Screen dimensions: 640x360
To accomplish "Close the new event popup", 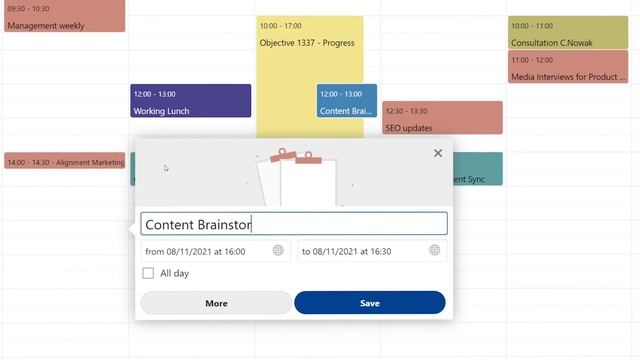I will tap(438, 153).
